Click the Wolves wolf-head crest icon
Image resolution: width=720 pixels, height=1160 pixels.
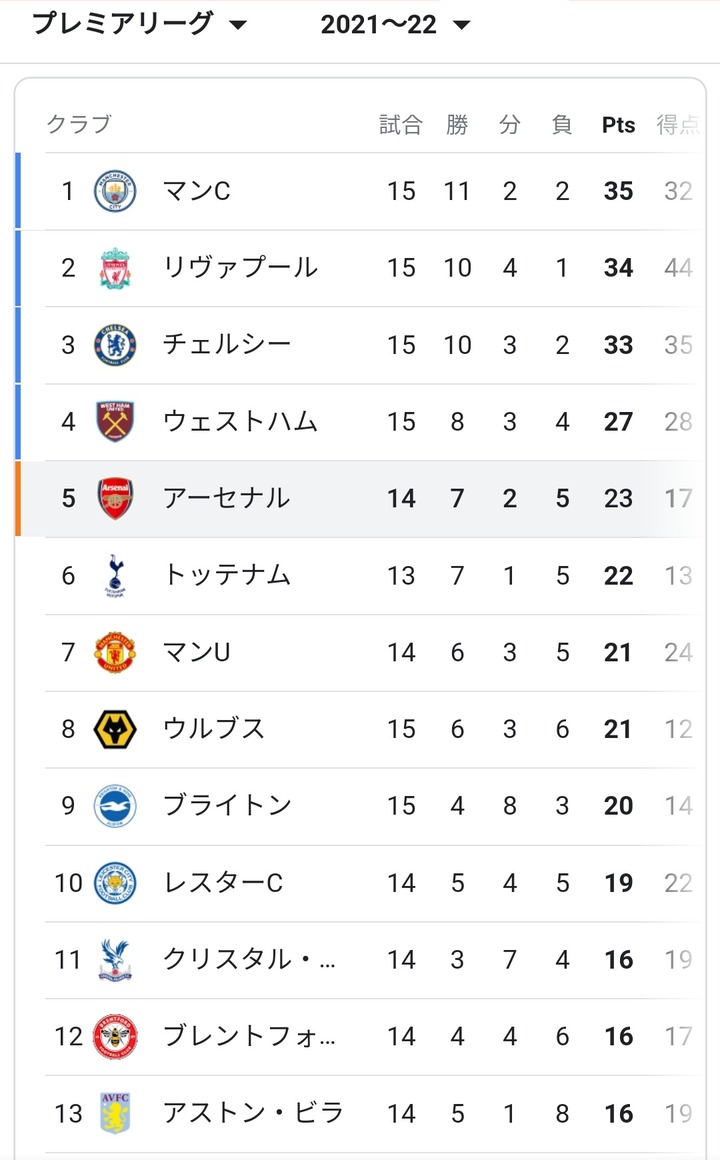[115, 729]
